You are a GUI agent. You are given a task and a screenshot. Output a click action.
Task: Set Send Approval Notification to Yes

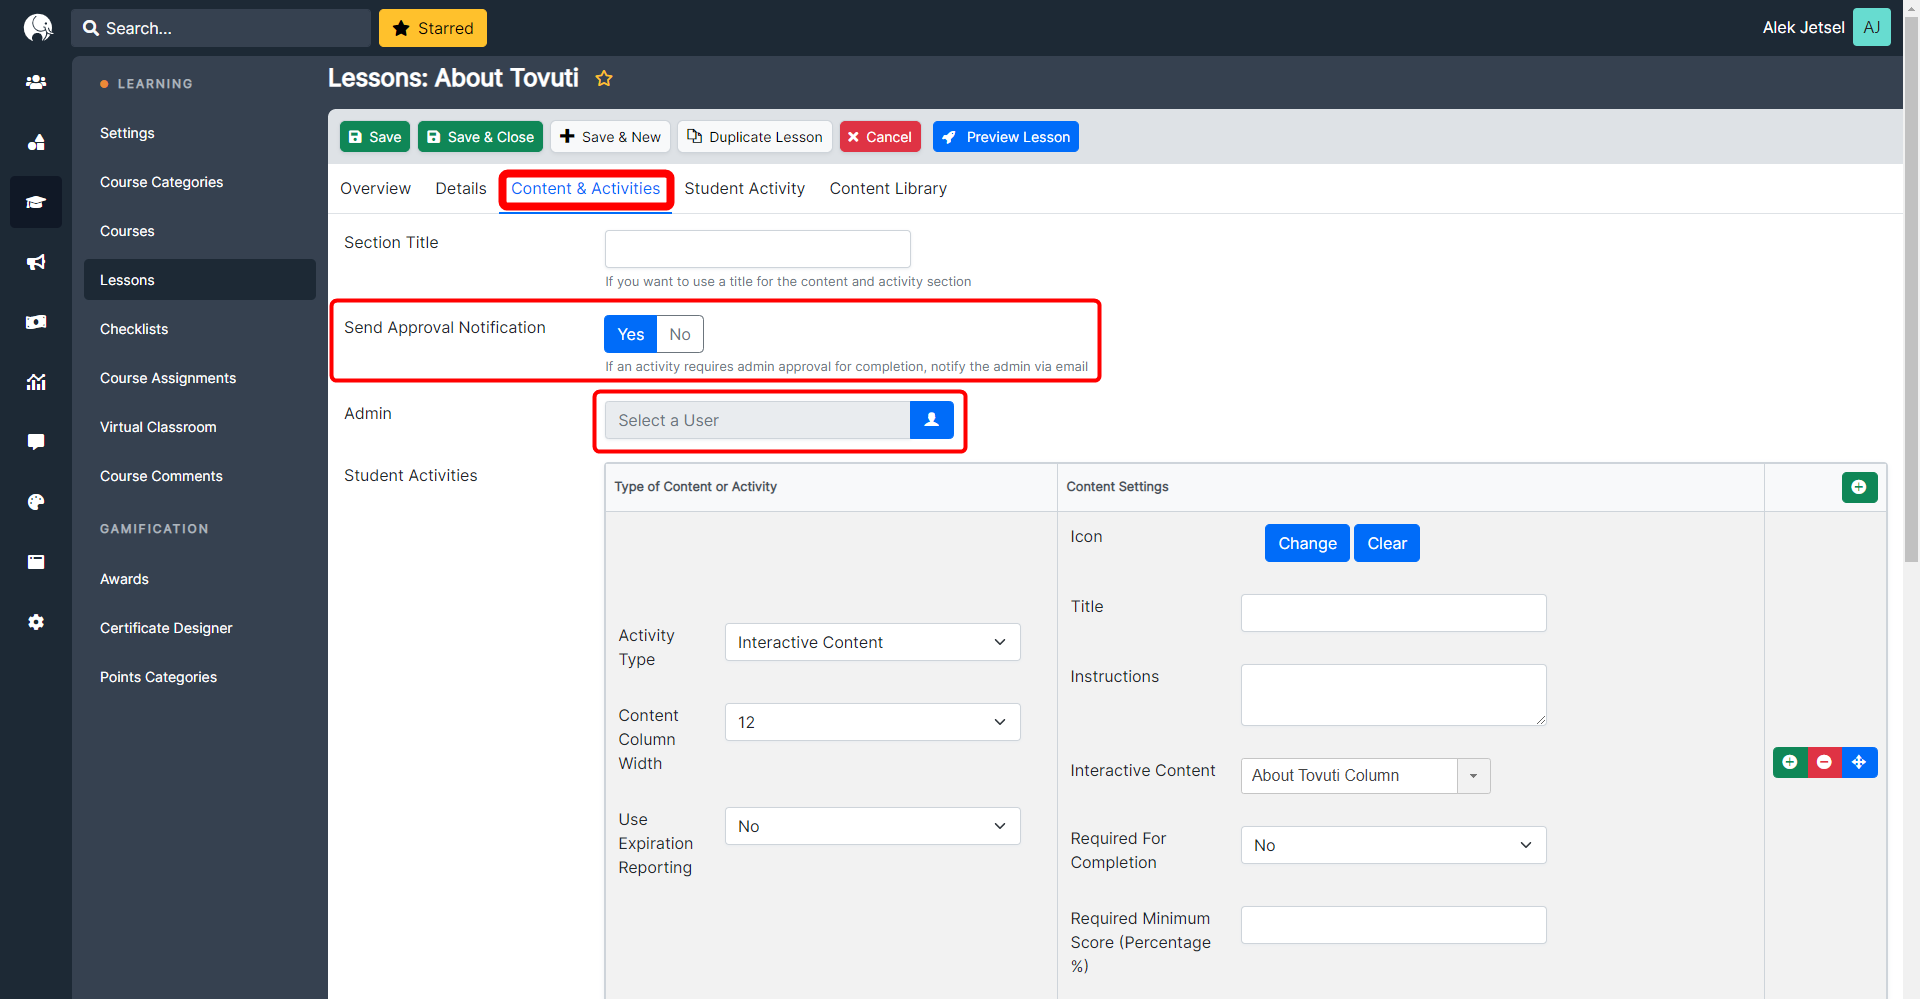coord(630,334)
